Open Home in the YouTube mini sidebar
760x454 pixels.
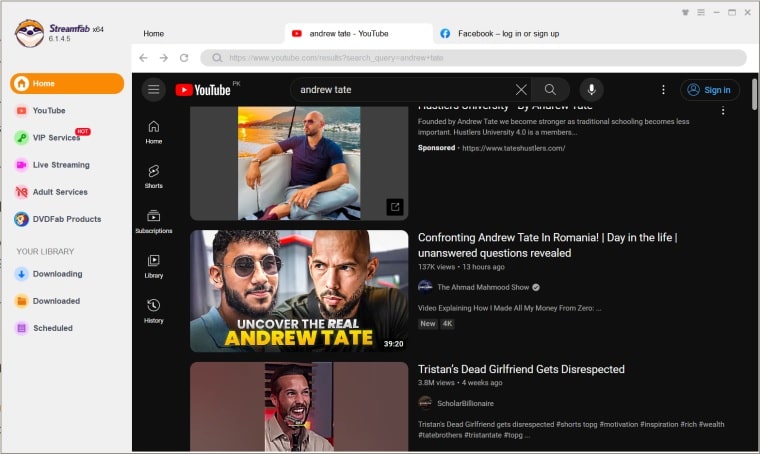pos(154,132)
